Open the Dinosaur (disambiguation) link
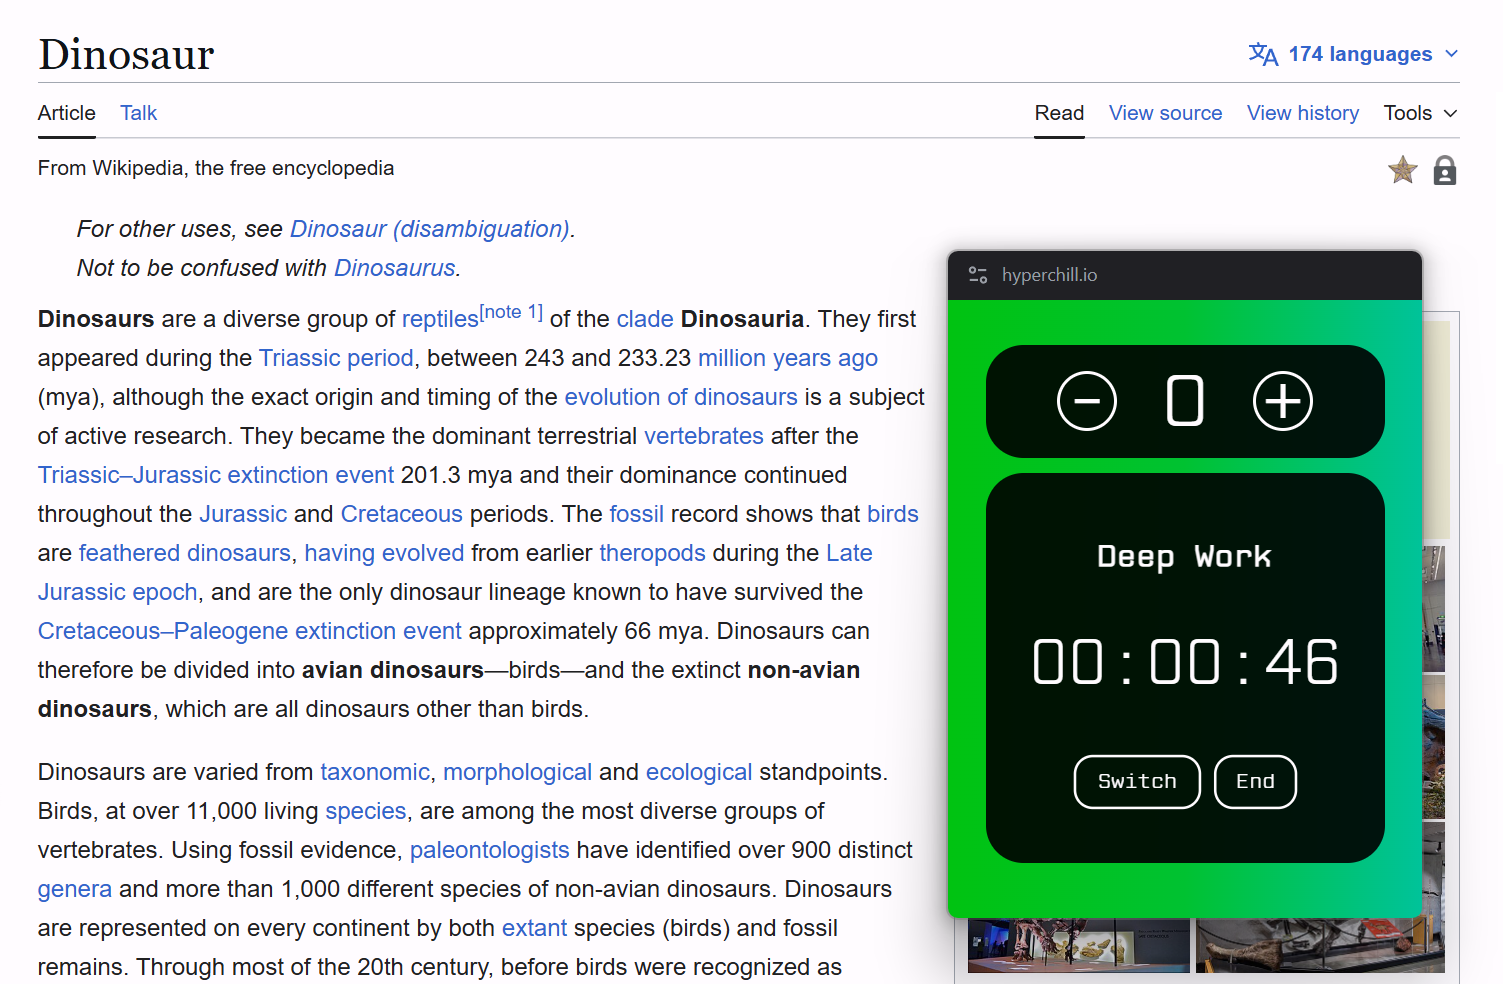 429,229
